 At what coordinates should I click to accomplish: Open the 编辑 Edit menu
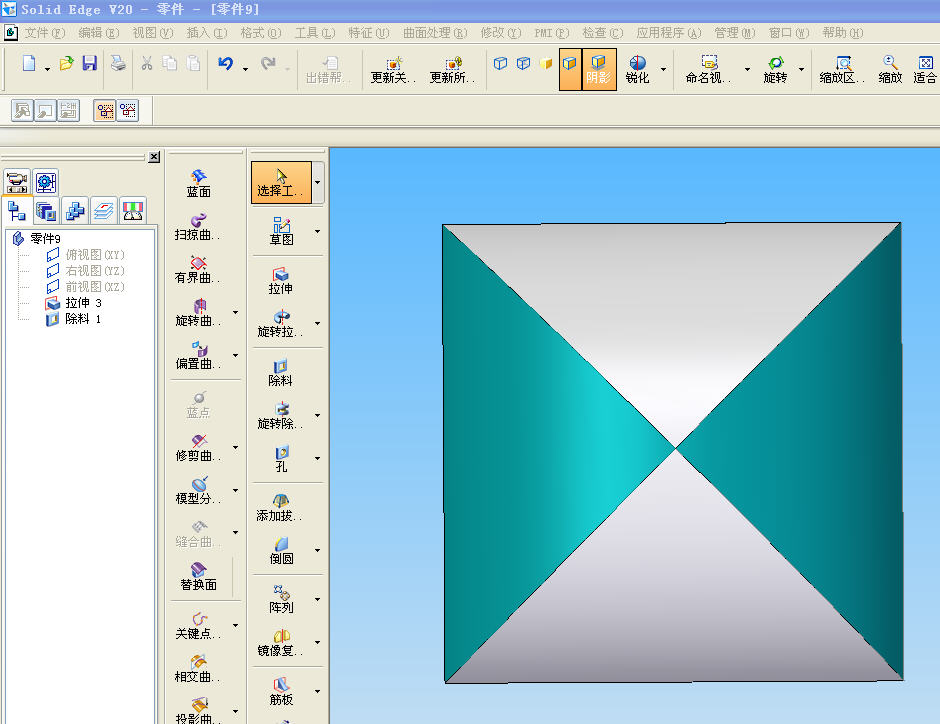[x=99, y=33]
